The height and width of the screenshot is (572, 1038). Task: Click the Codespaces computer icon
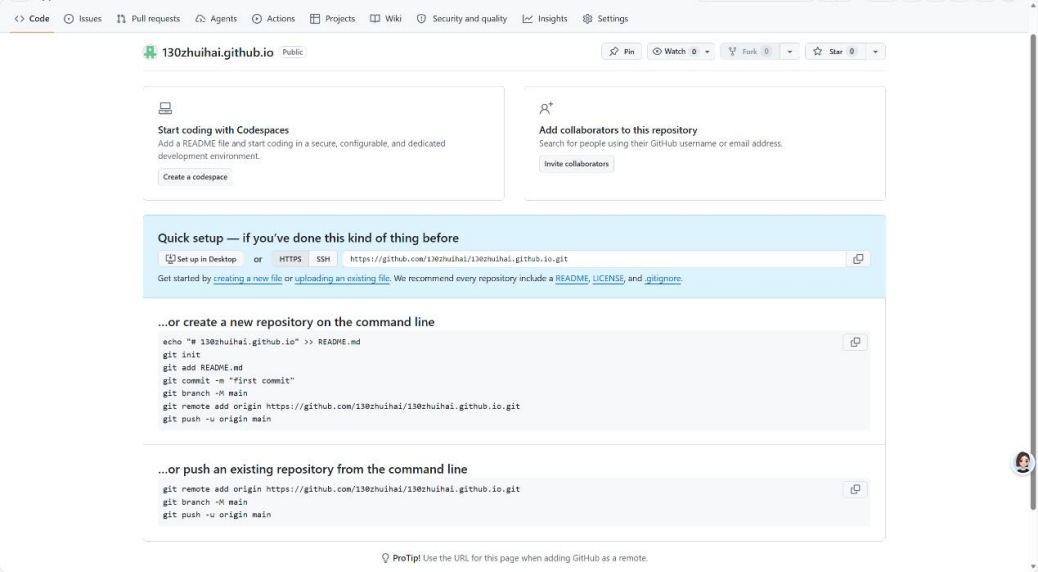click(x=165, y=108)
